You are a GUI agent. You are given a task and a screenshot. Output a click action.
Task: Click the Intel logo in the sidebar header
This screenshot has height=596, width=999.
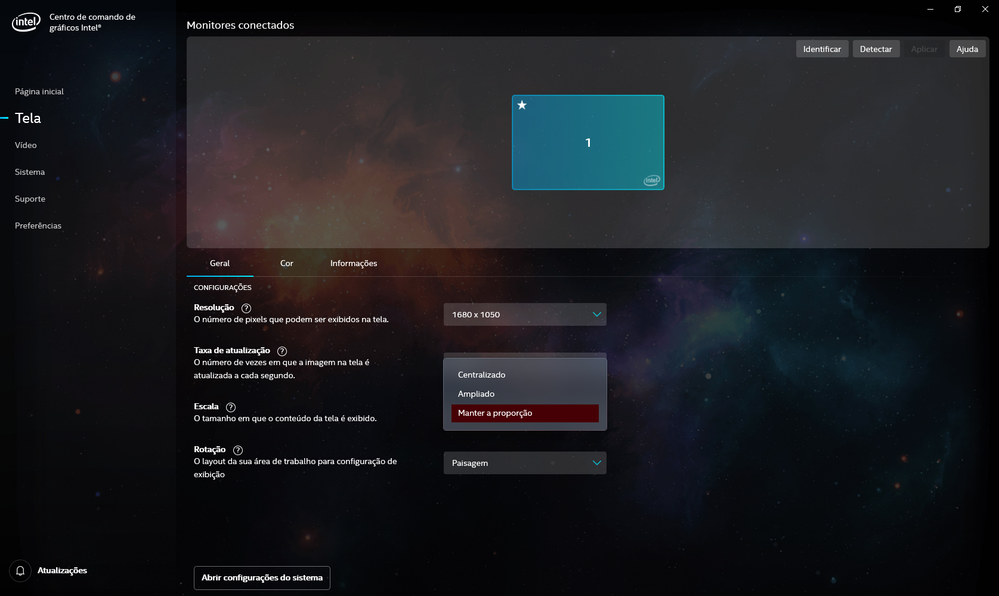(25, 22)
